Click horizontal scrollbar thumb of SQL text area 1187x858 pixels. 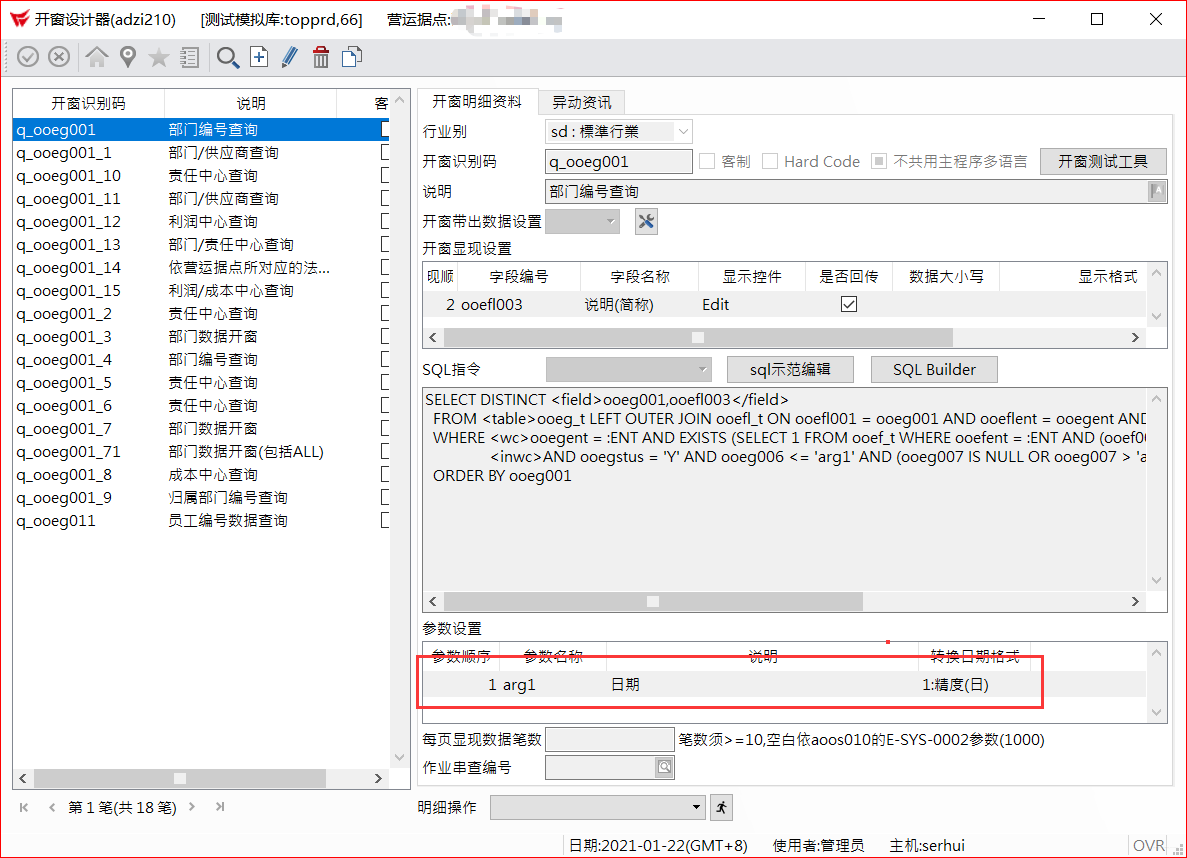tap(653, 601)
